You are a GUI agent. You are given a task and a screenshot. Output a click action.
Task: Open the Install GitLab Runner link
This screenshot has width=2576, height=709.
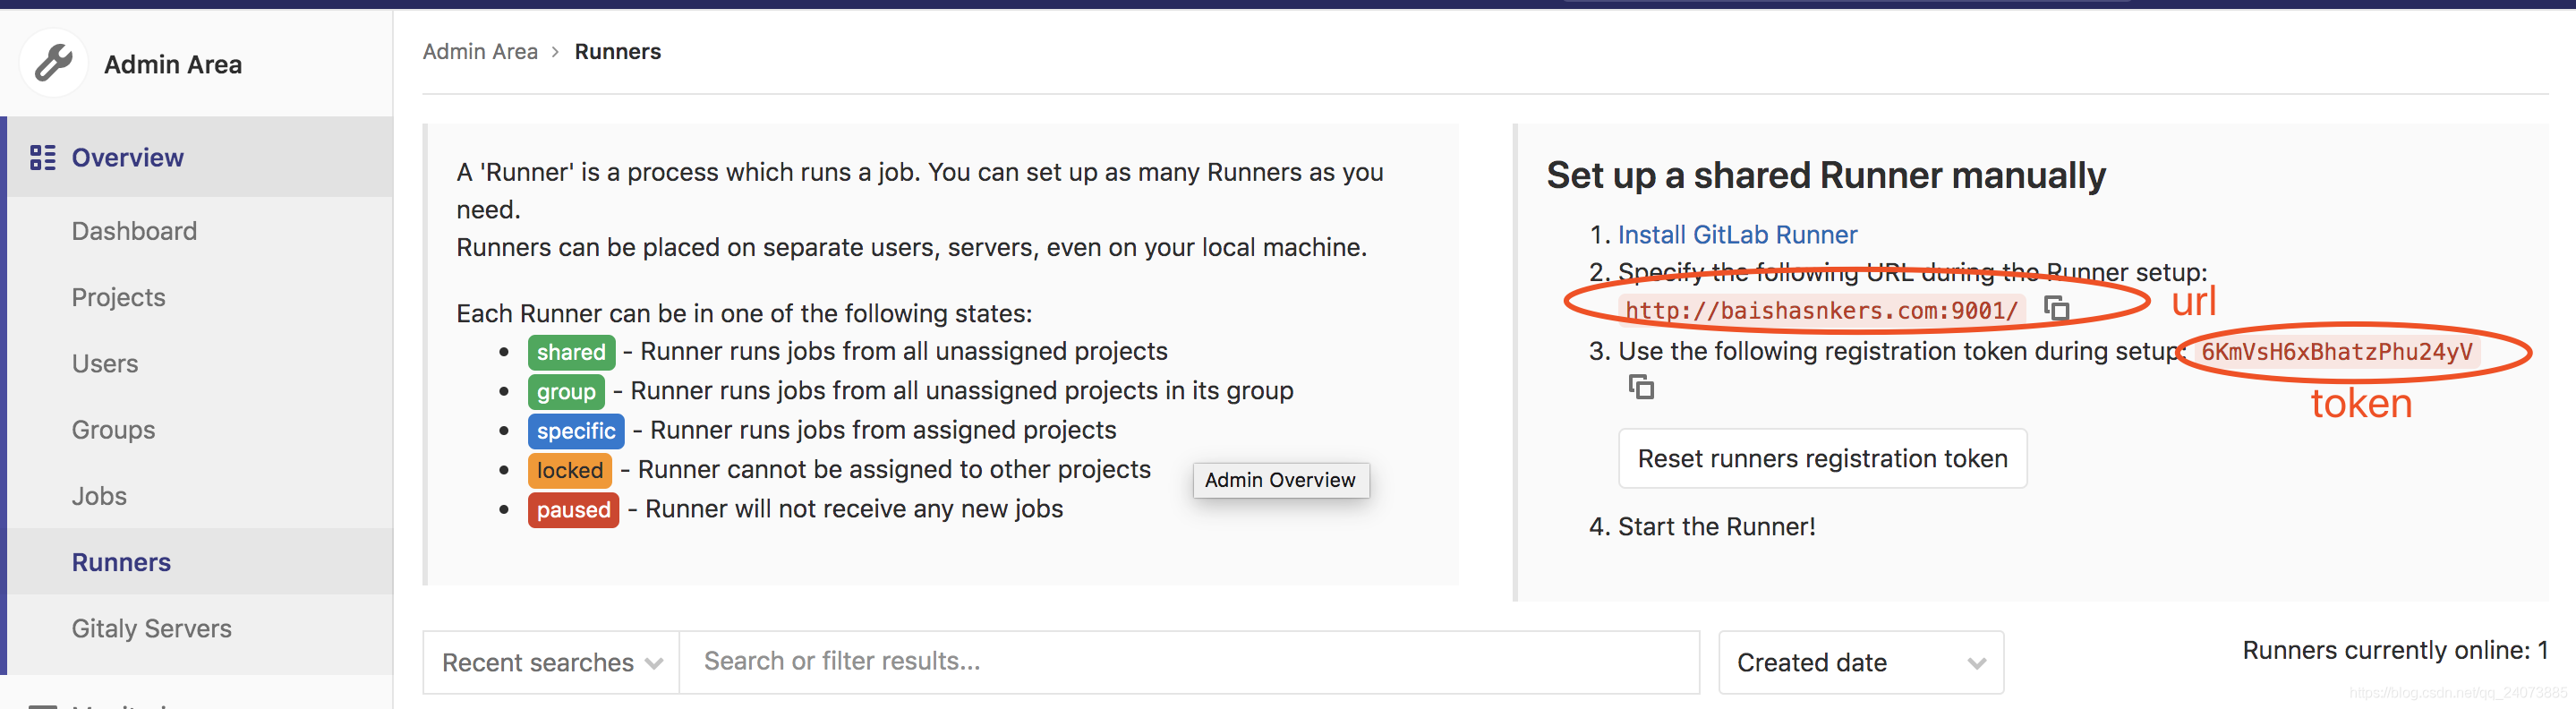(x=1737, y=234)
